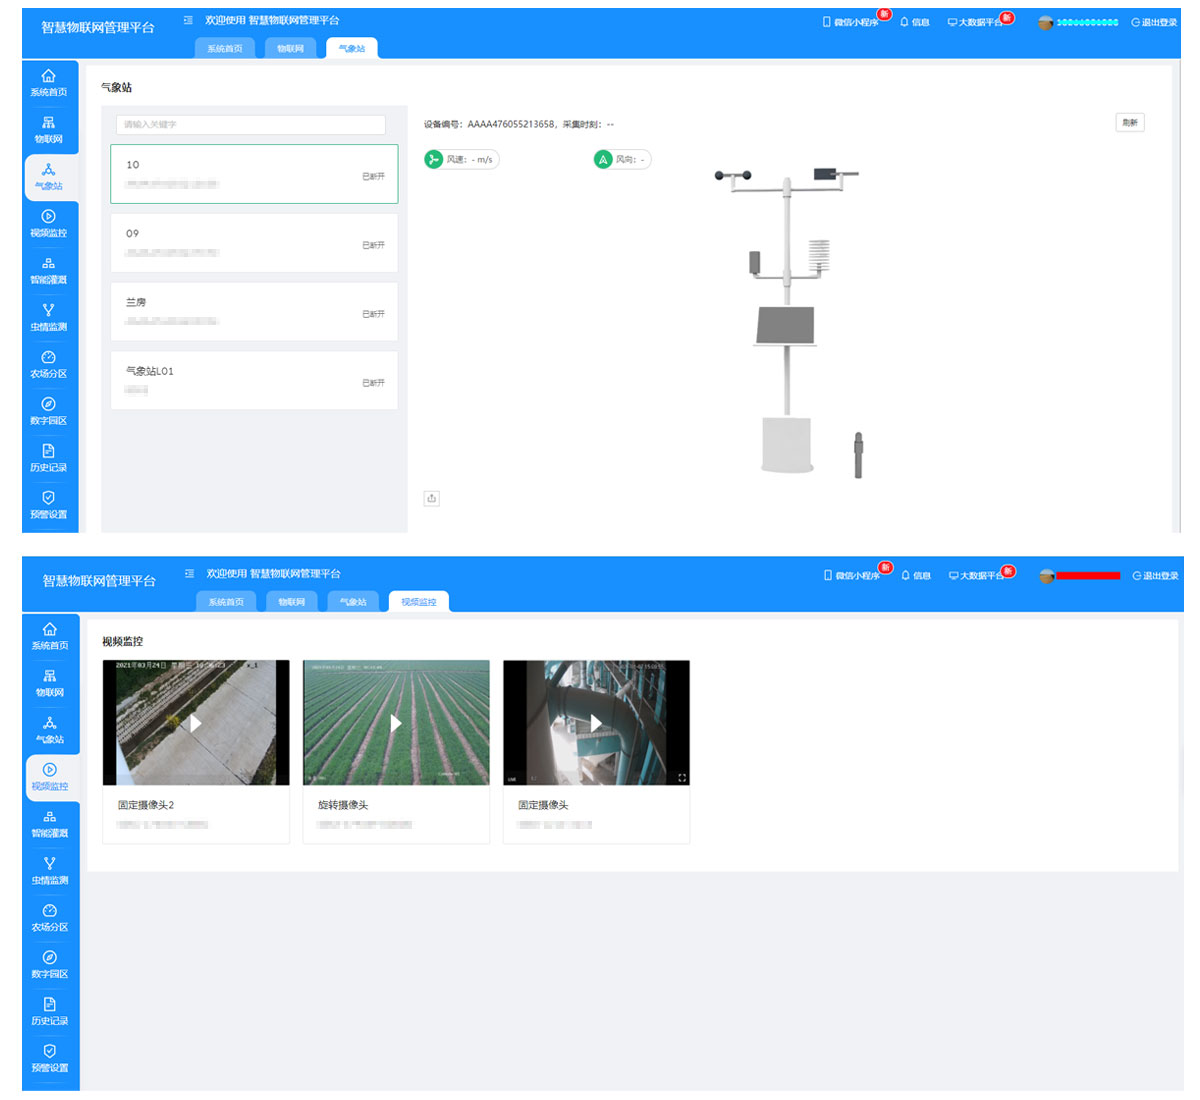Switch to the 视频监控 tab in the tab bar

[418, 602]
